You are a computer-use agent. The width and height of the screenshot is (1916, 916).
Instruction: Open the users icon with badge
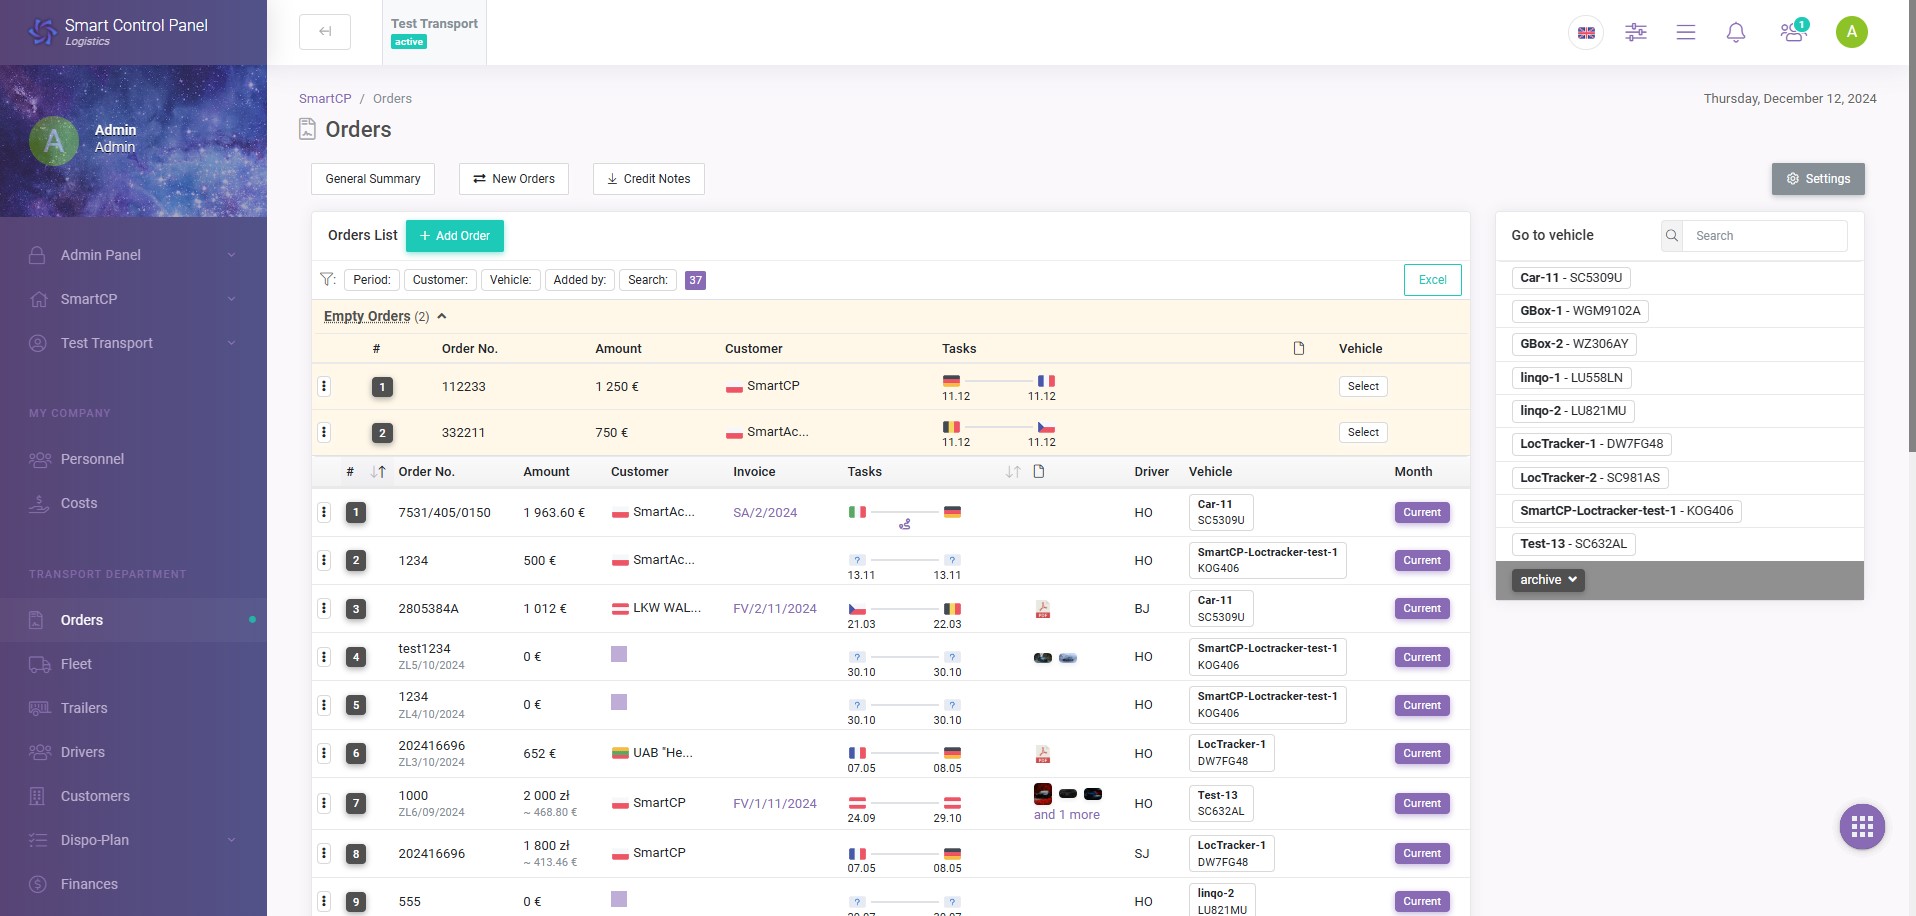click(1792, 33)
